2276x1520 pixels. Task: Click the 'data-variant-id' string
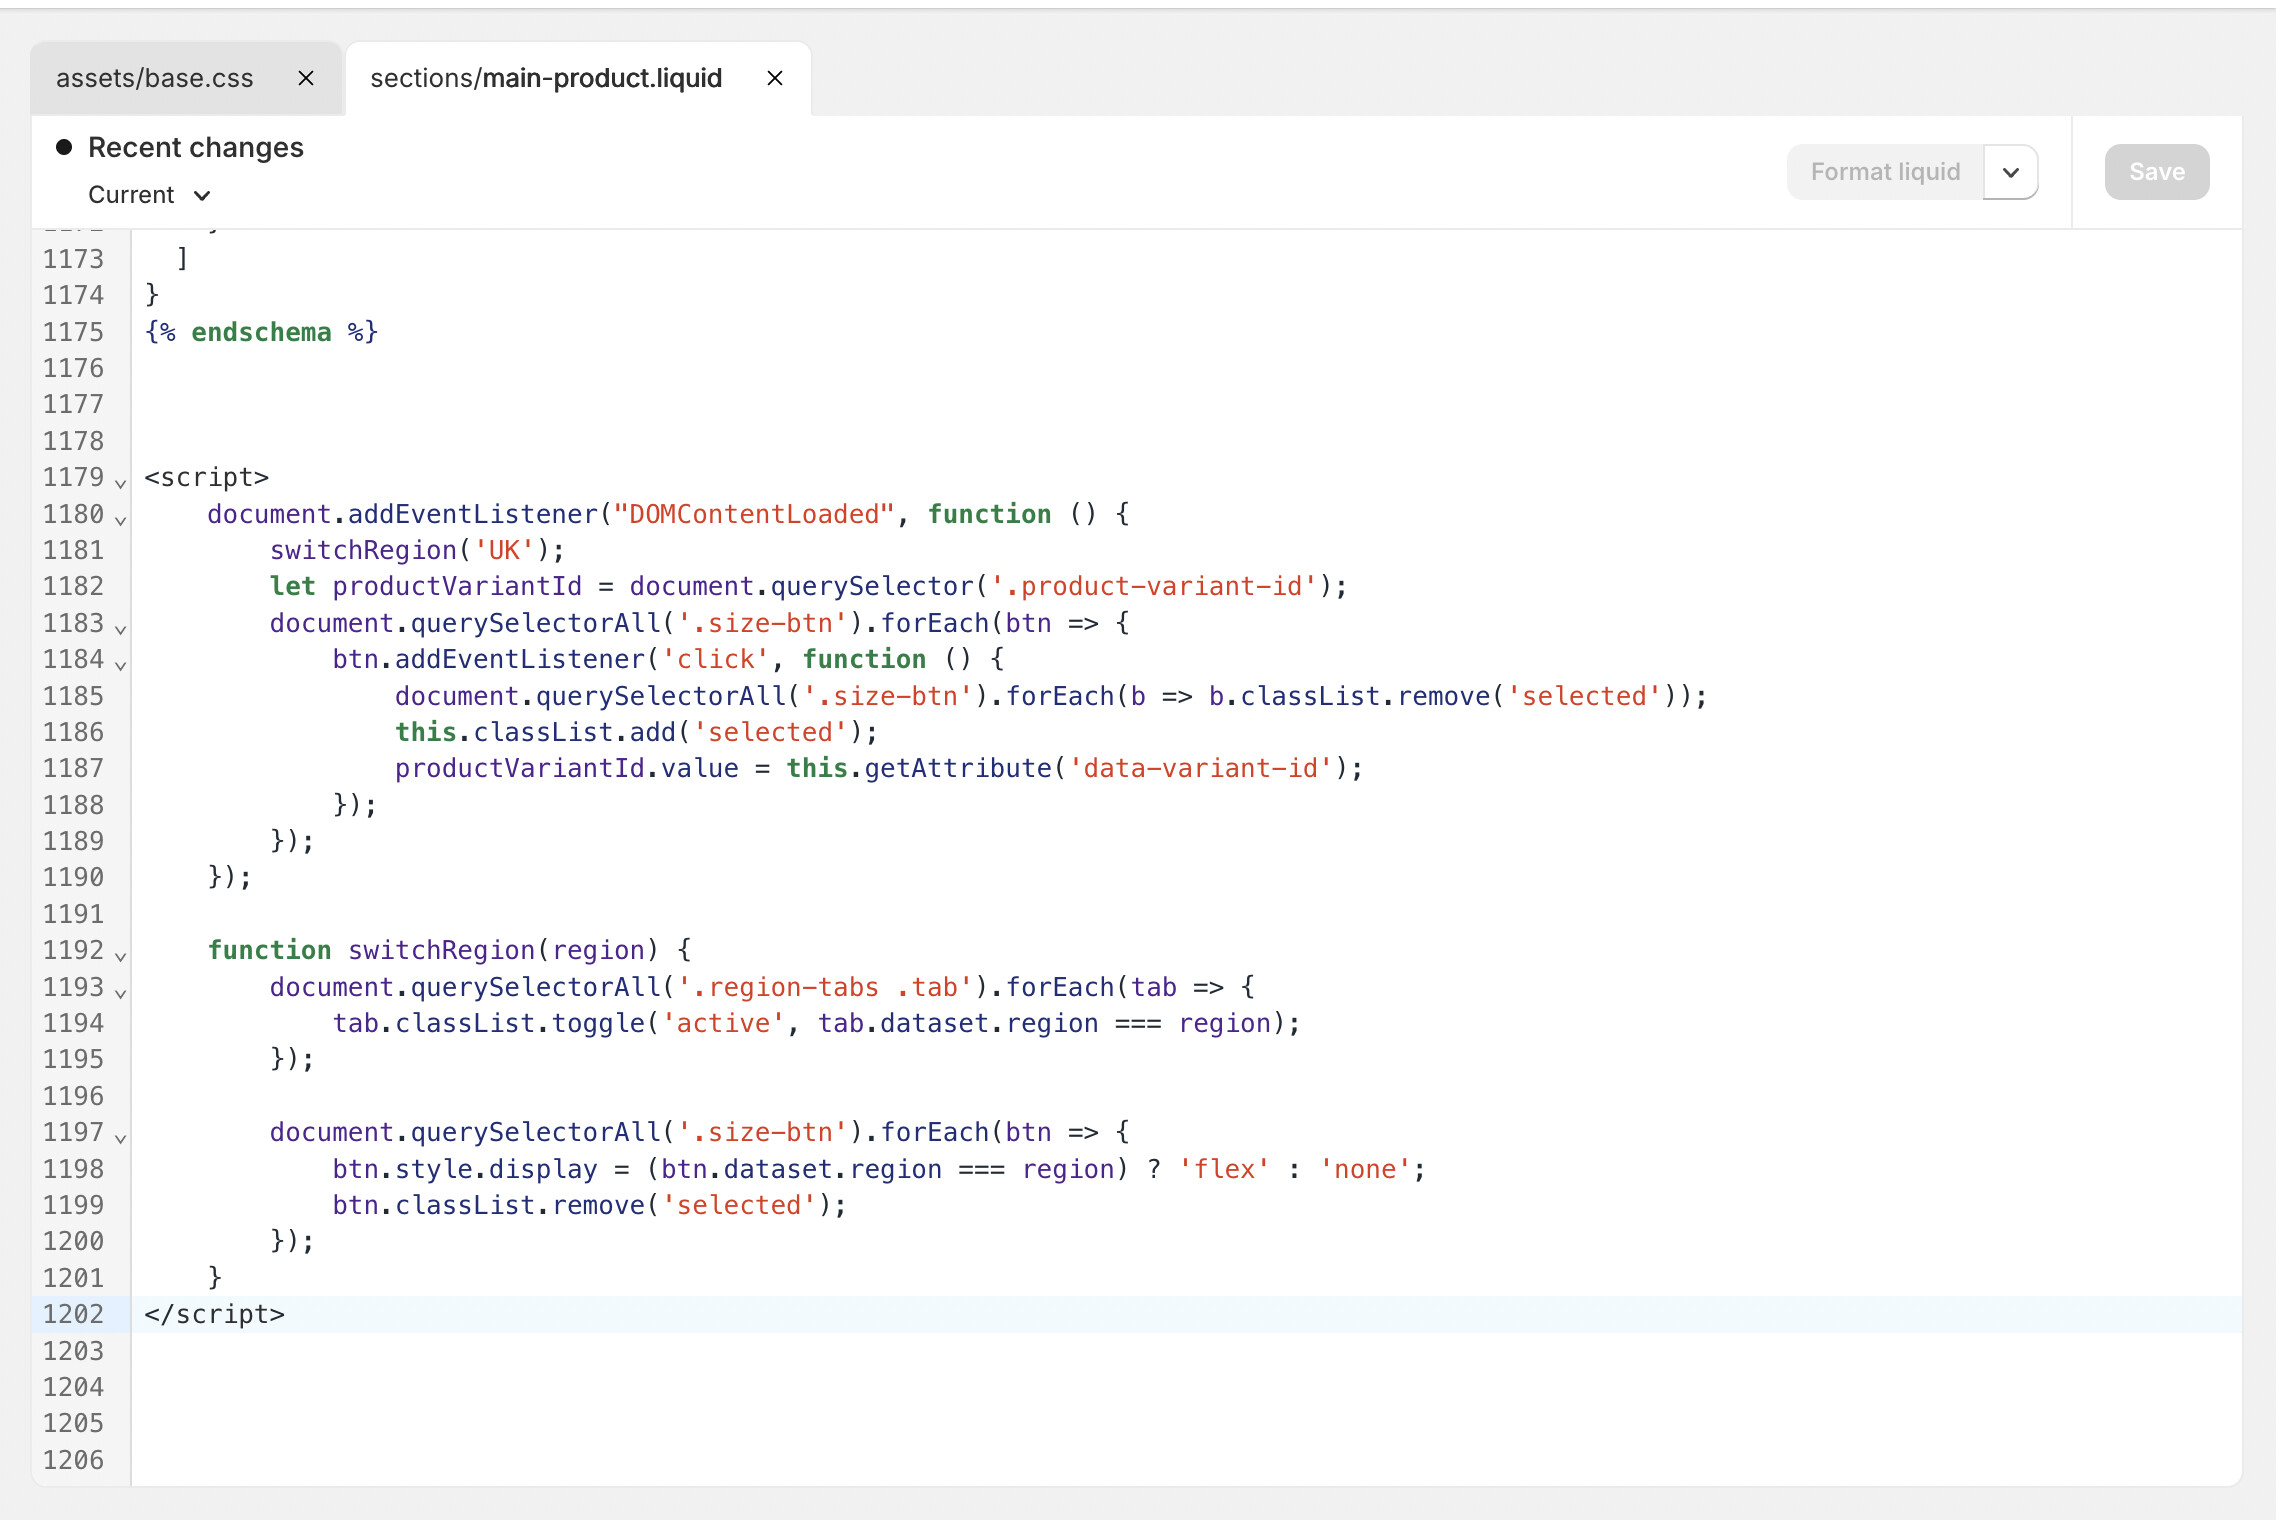(x=1201, y=768)
